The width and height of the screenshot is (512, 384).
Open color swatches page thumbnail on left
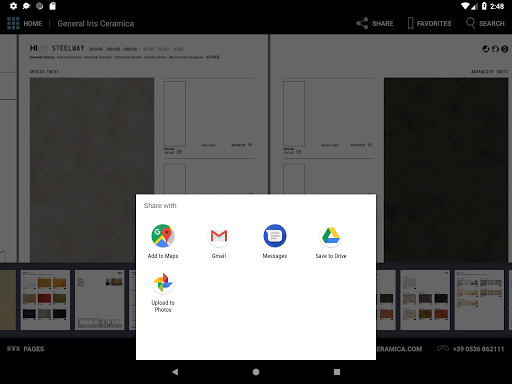coord(45,300)
